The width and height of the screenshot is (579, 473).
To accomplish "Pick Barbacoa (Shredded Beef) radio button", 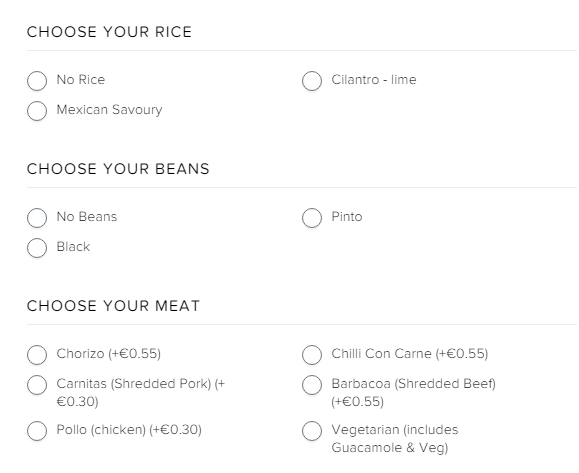I will (312, 385).
